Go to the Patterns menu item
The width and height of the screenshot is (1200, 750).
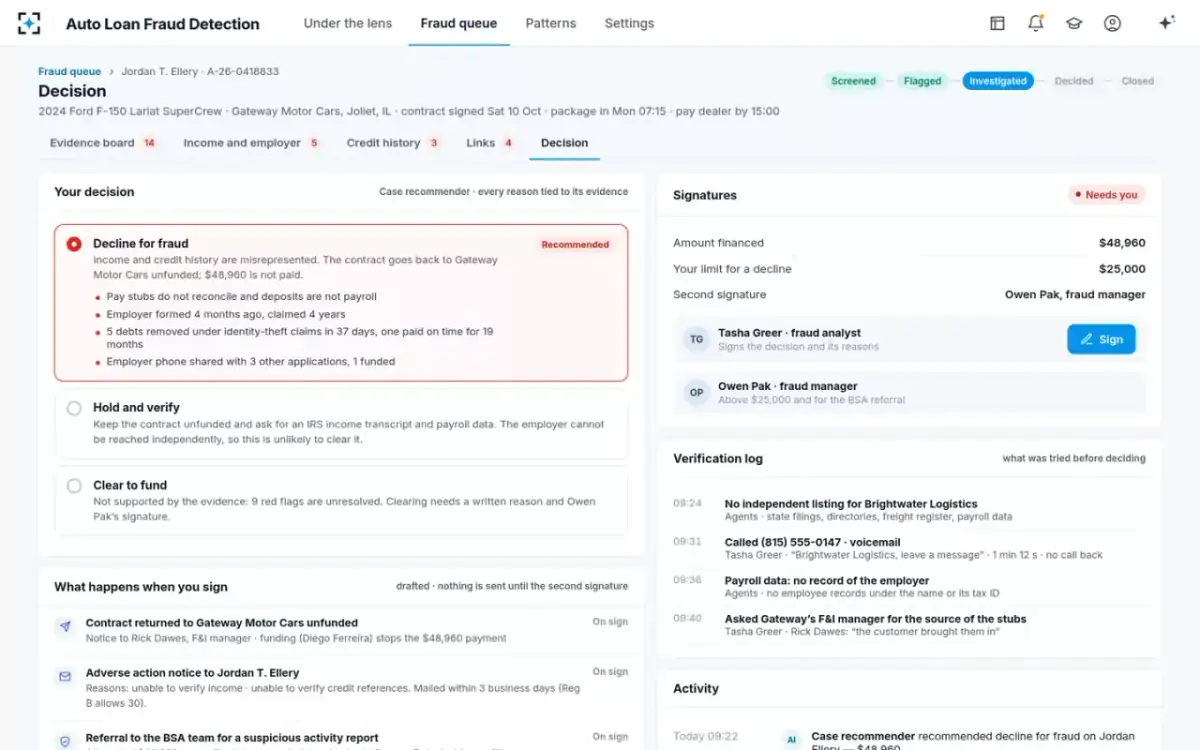551,23
